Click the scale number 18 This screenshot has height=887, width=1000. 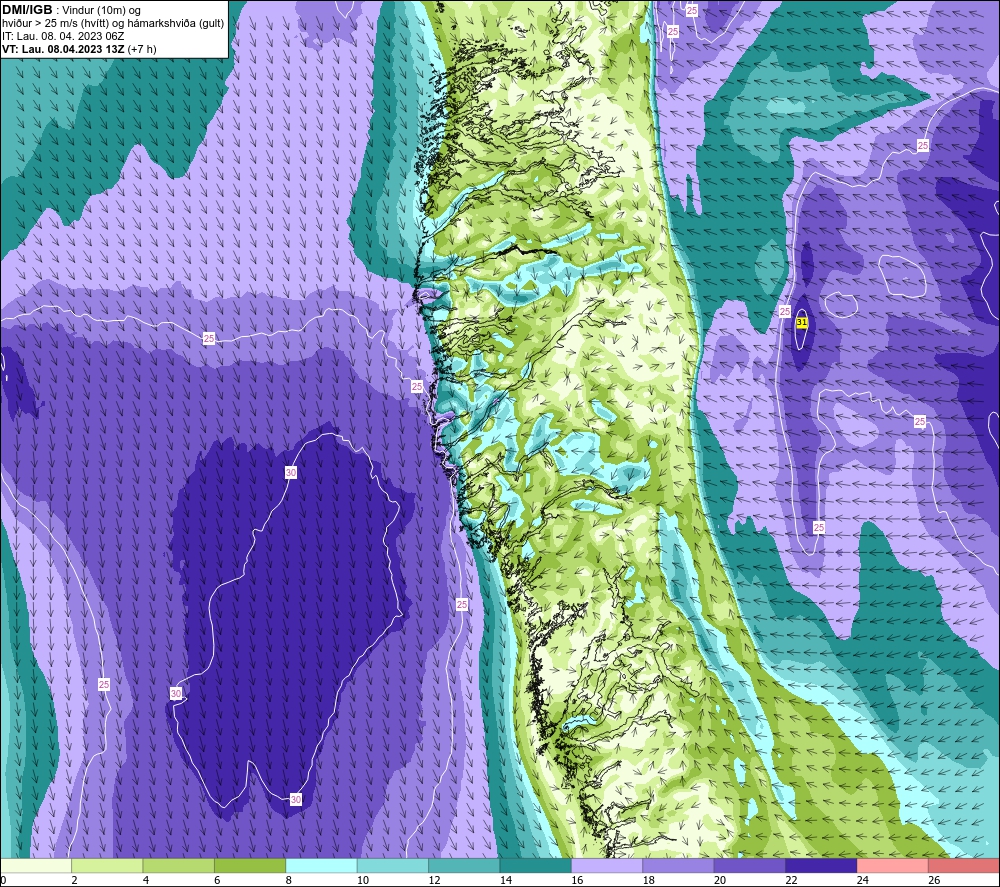[x=649, y=880]
